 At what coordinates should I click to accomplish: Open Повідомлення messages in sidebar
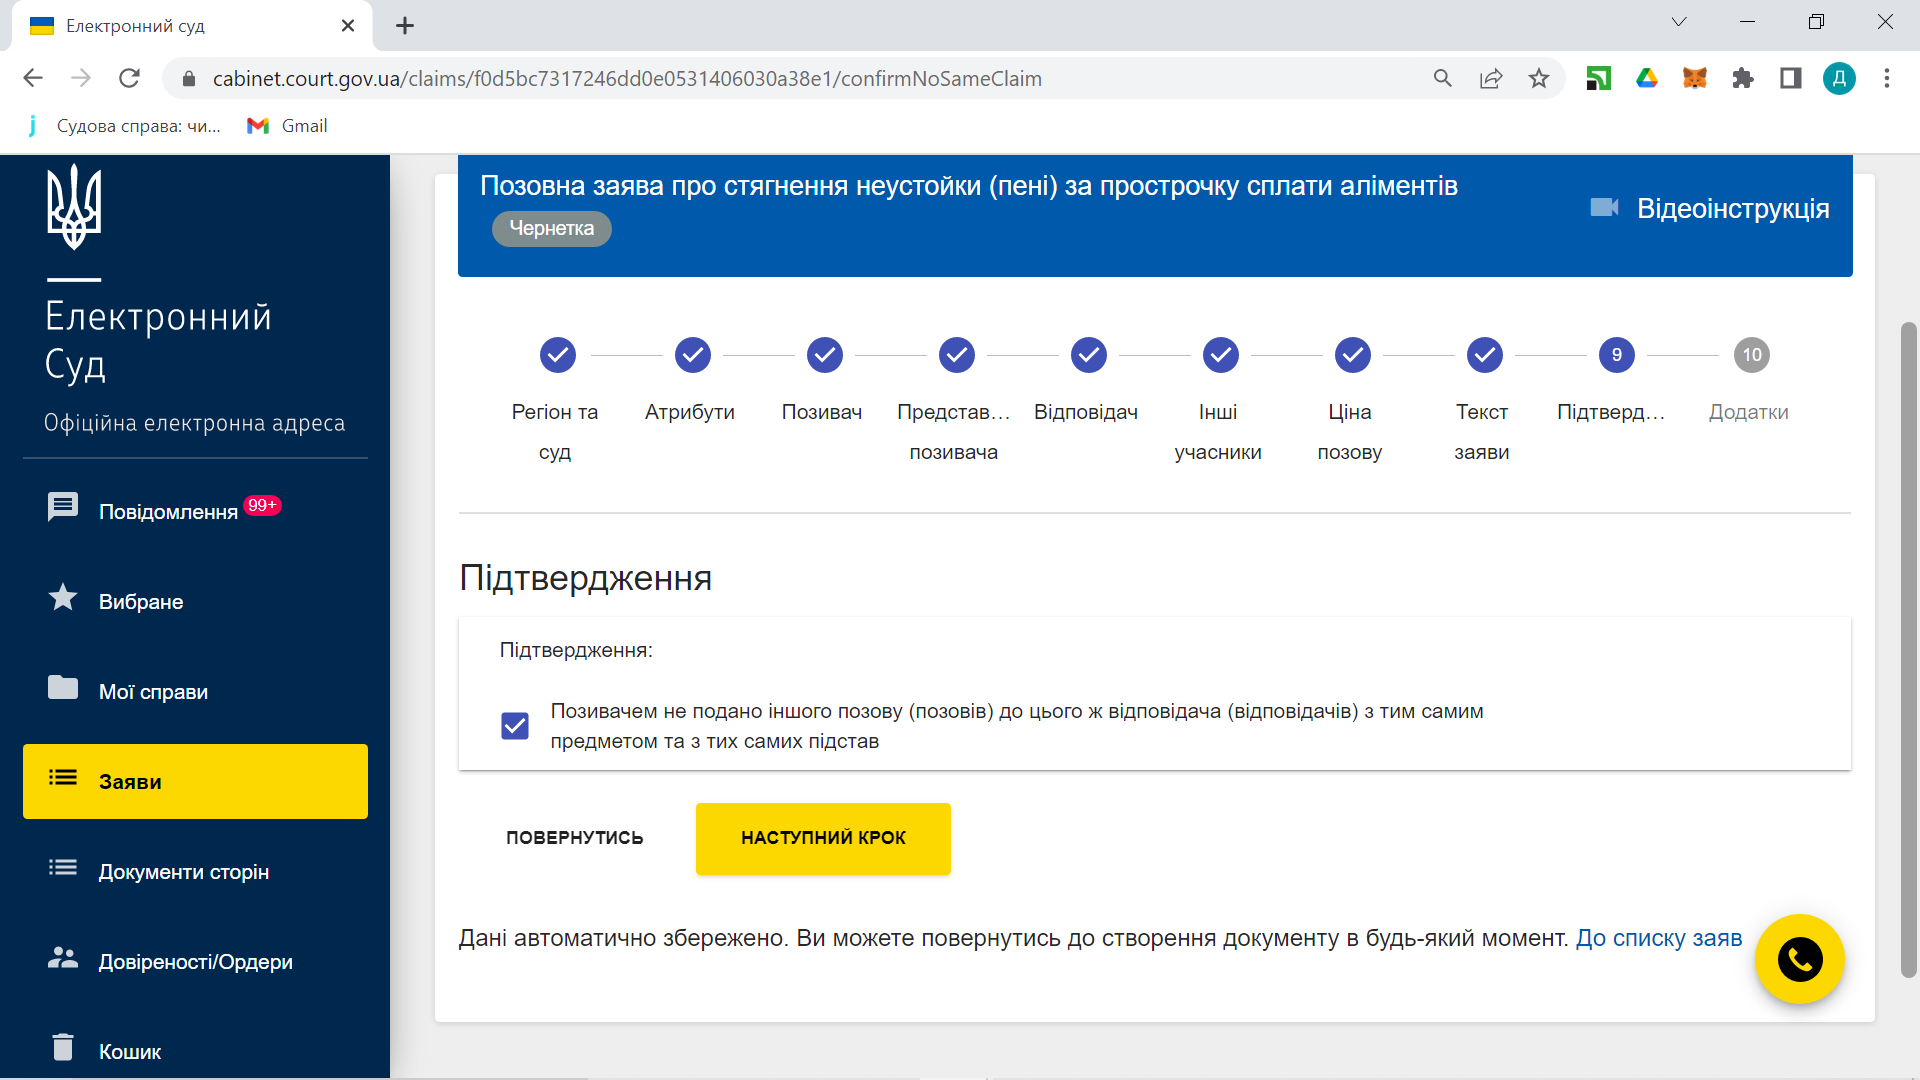[x=167, y=510]
